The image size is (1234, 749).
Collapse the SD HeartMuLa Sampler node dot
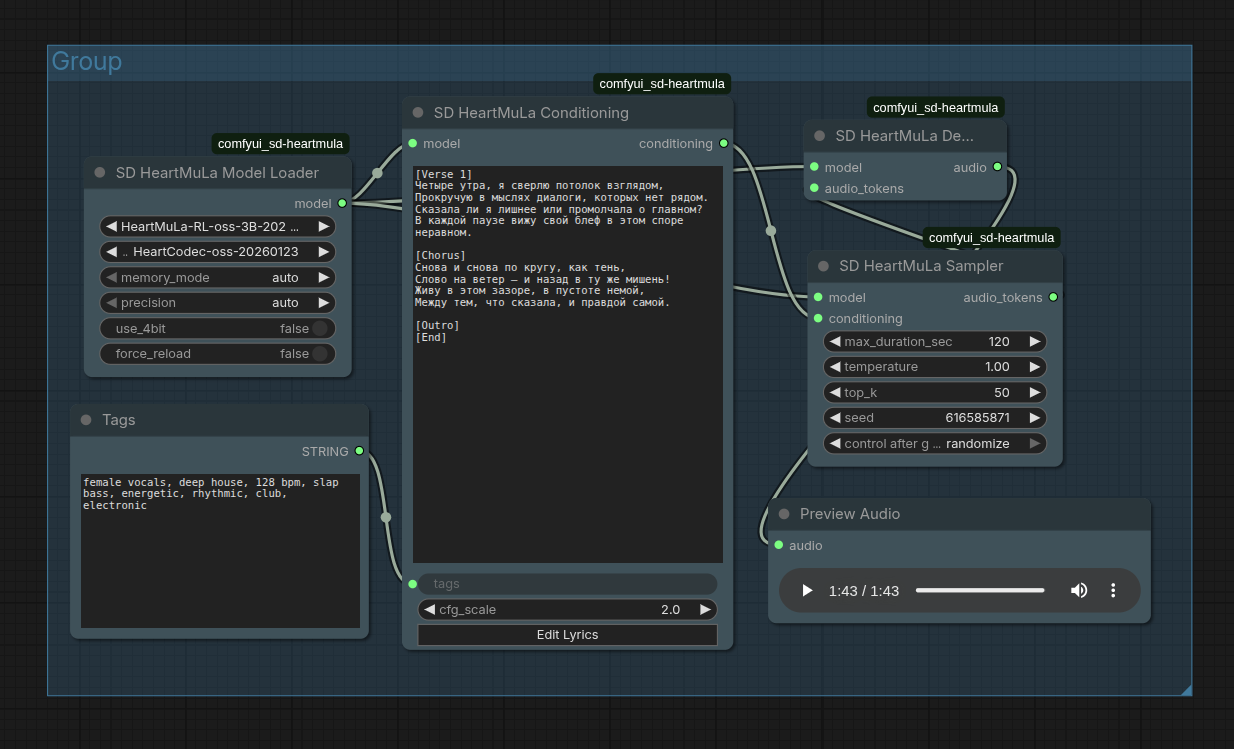tap(824, 266)
